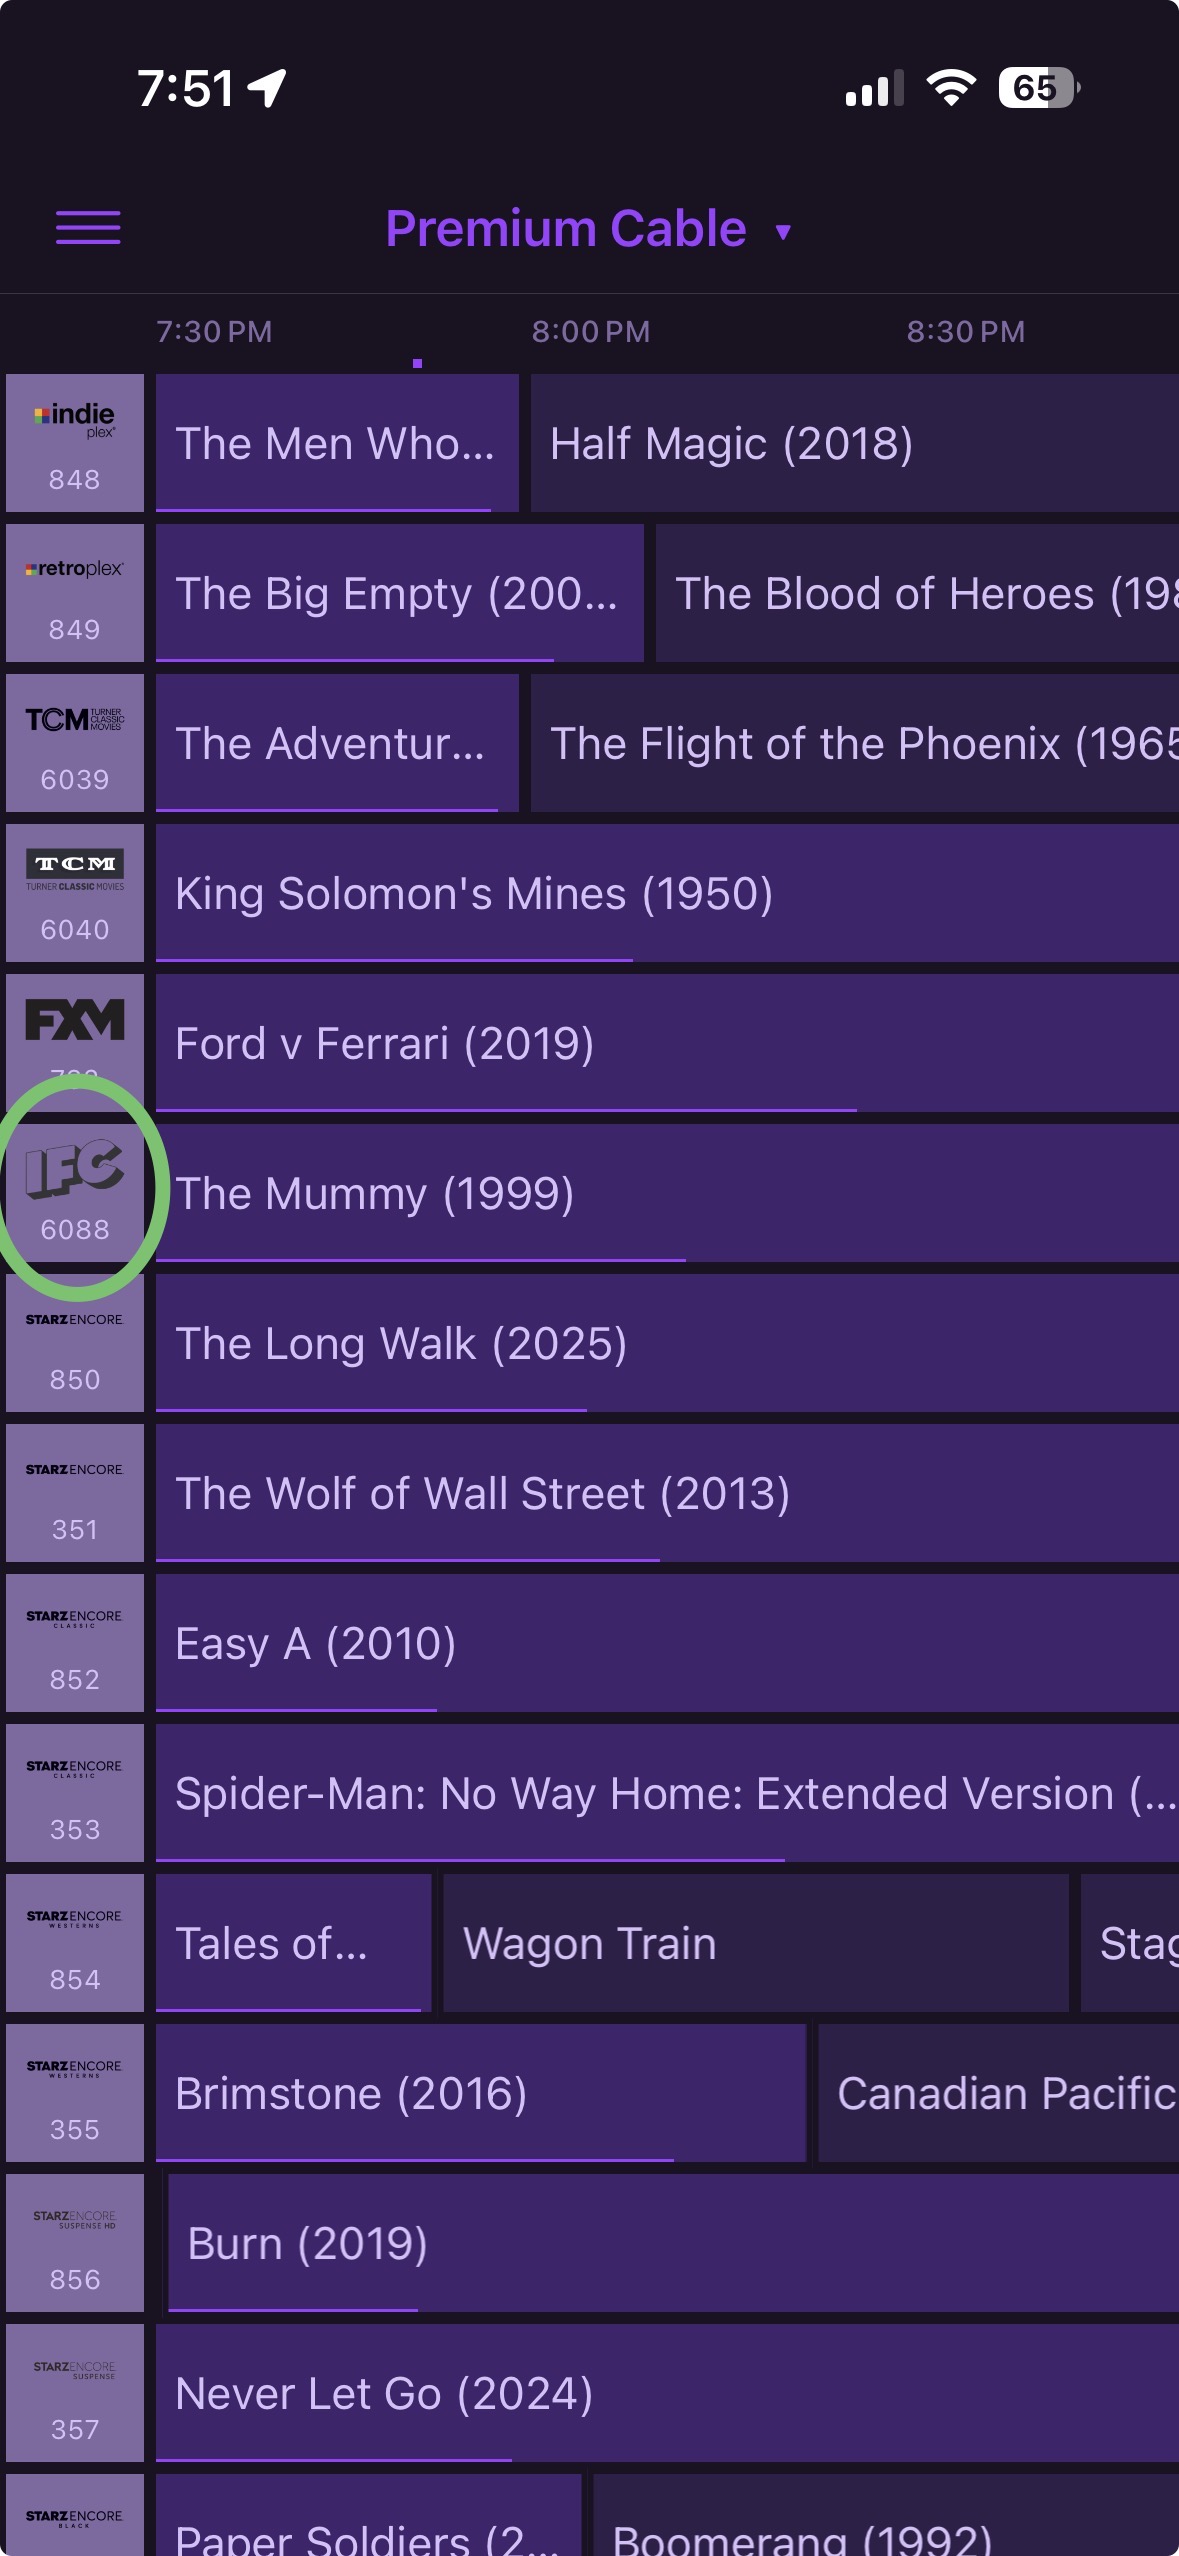The image size is (1179, 2556).
Task: Tap the 8:30 PM time header
Action: [x=965, y=332]
